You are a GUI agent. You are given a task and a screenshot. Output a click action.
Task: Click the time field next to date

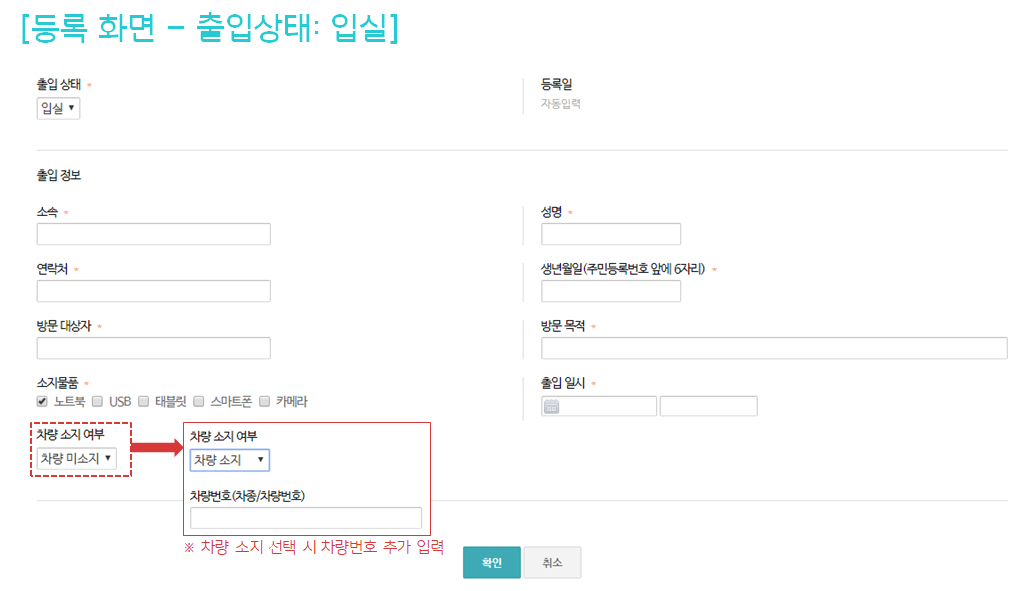708,406
